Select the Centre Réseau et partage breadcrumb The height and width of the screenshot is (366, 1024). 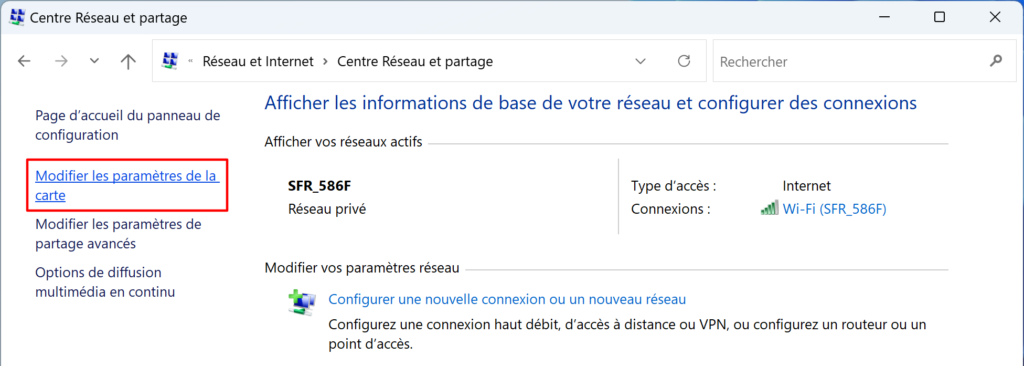coord(415,61)
